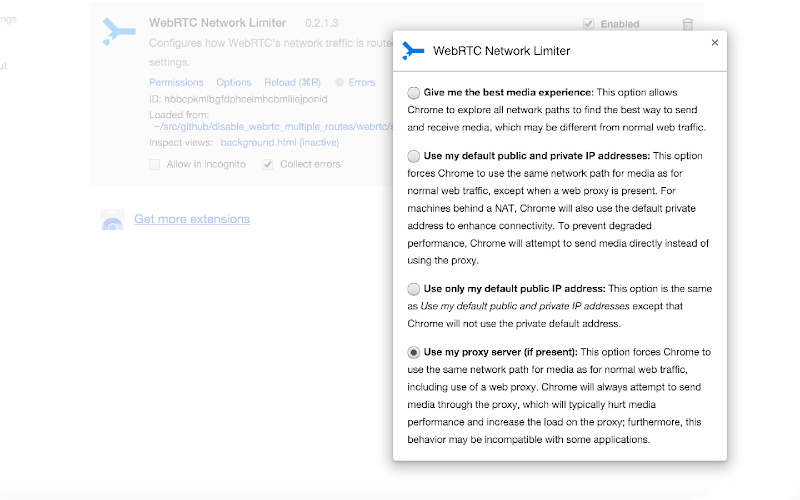Click extension ID text hbbcpkmlbgfdphcelmhcbmliiejponid
Image resolution: width=800 pixels, height=500 pixels.
(246, 99)
